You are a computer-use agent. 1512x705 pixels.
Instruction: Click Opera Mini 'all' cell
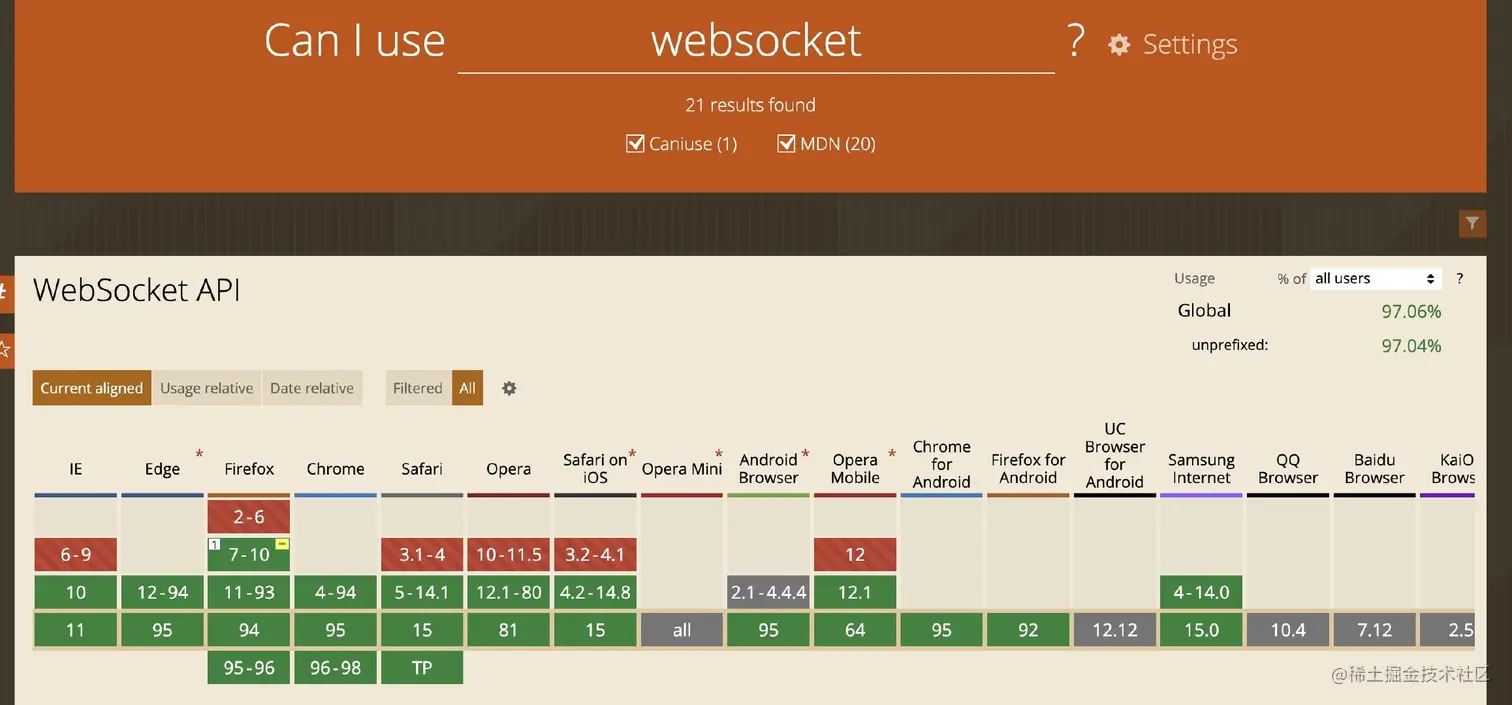click(682, 630)
